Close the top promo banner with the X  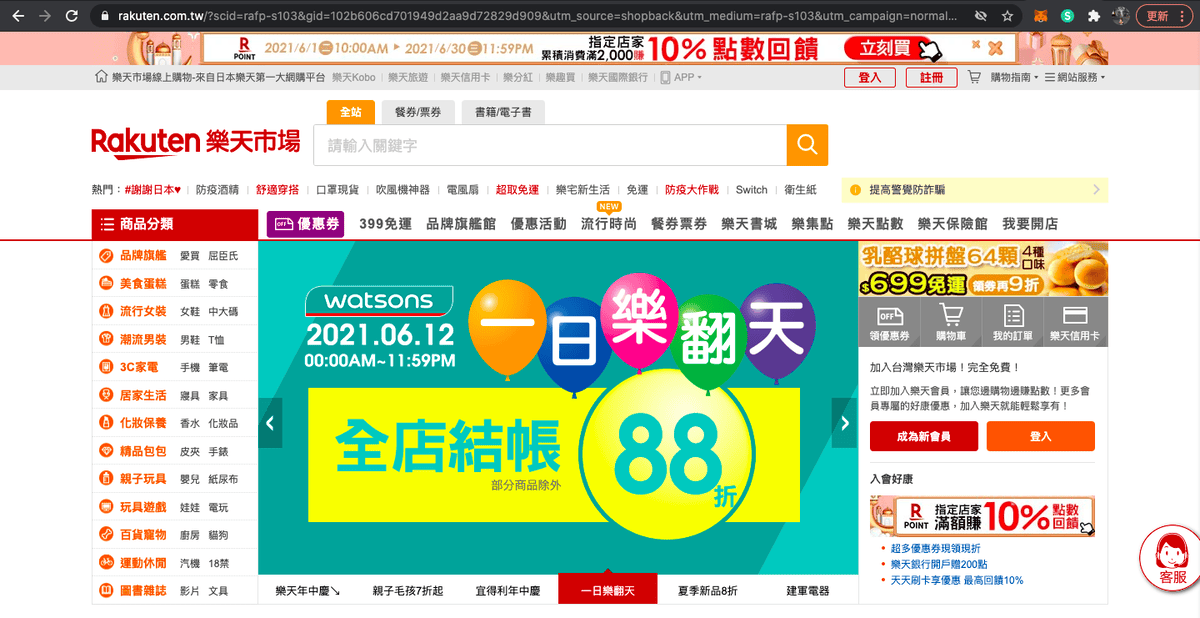[995, 48]
